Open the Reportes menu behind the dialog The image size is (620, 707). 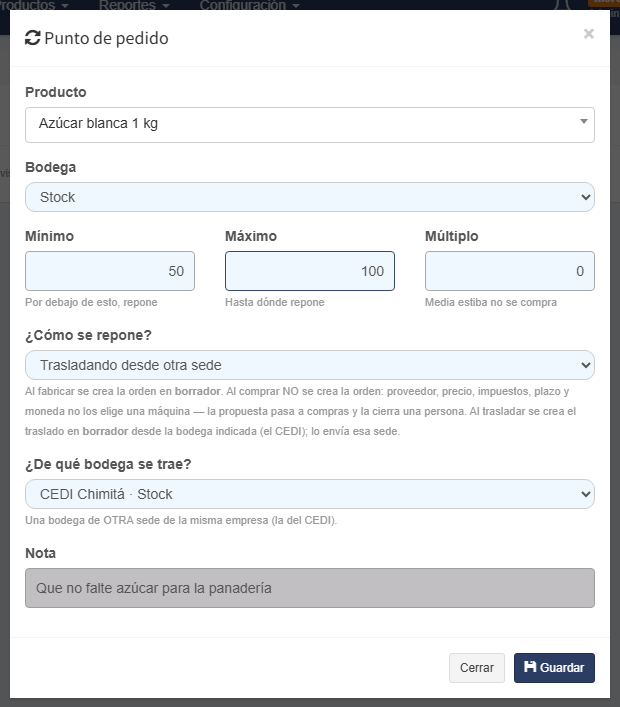pyautogui.click(x=134, y=5)
